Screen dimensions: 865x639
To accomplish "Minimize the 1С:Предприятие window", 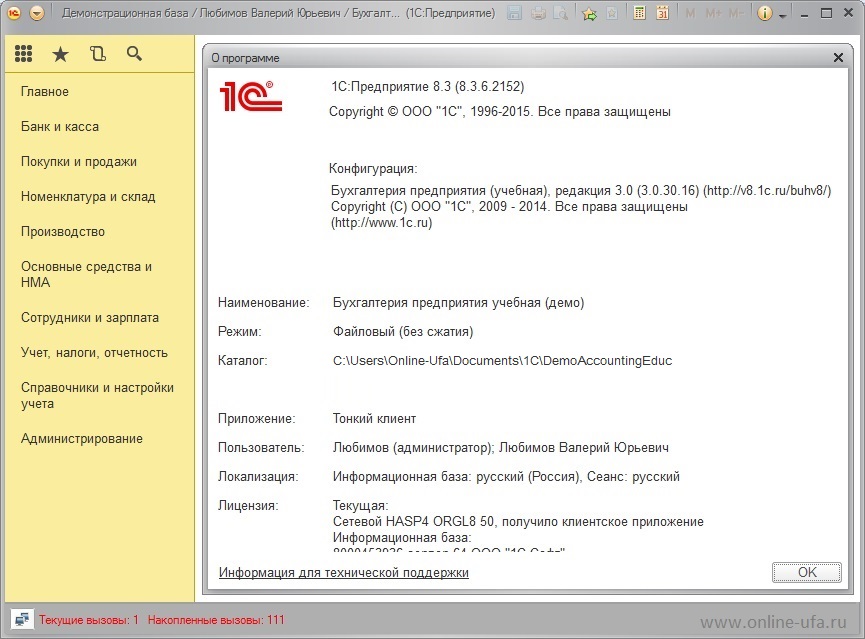I will [804, 14].
